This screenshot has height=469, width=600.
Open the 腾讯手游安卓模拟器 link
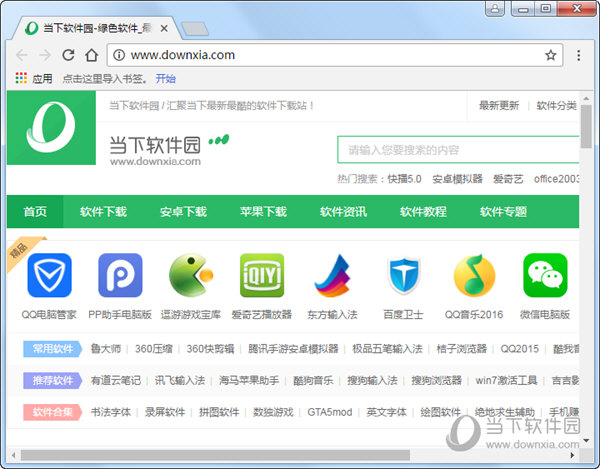(293, 348)
